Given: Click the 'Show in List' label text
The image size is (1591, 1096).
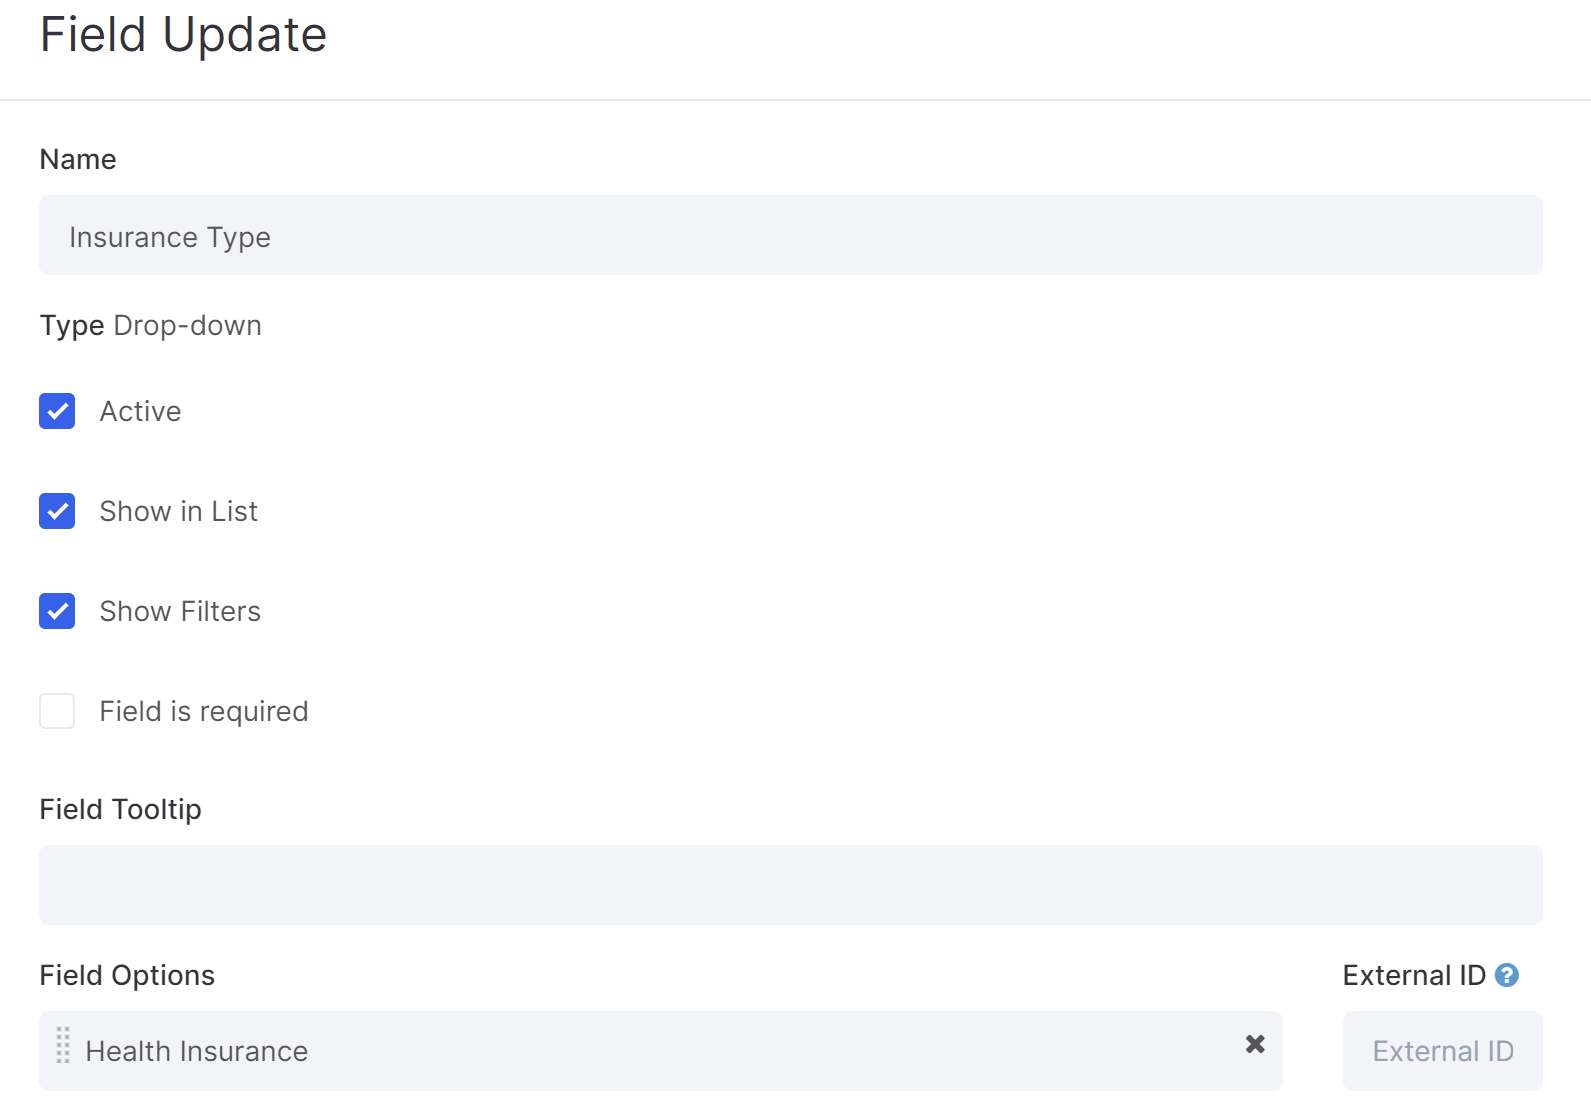Looking at the screenshot, I should tap(179, 511).
